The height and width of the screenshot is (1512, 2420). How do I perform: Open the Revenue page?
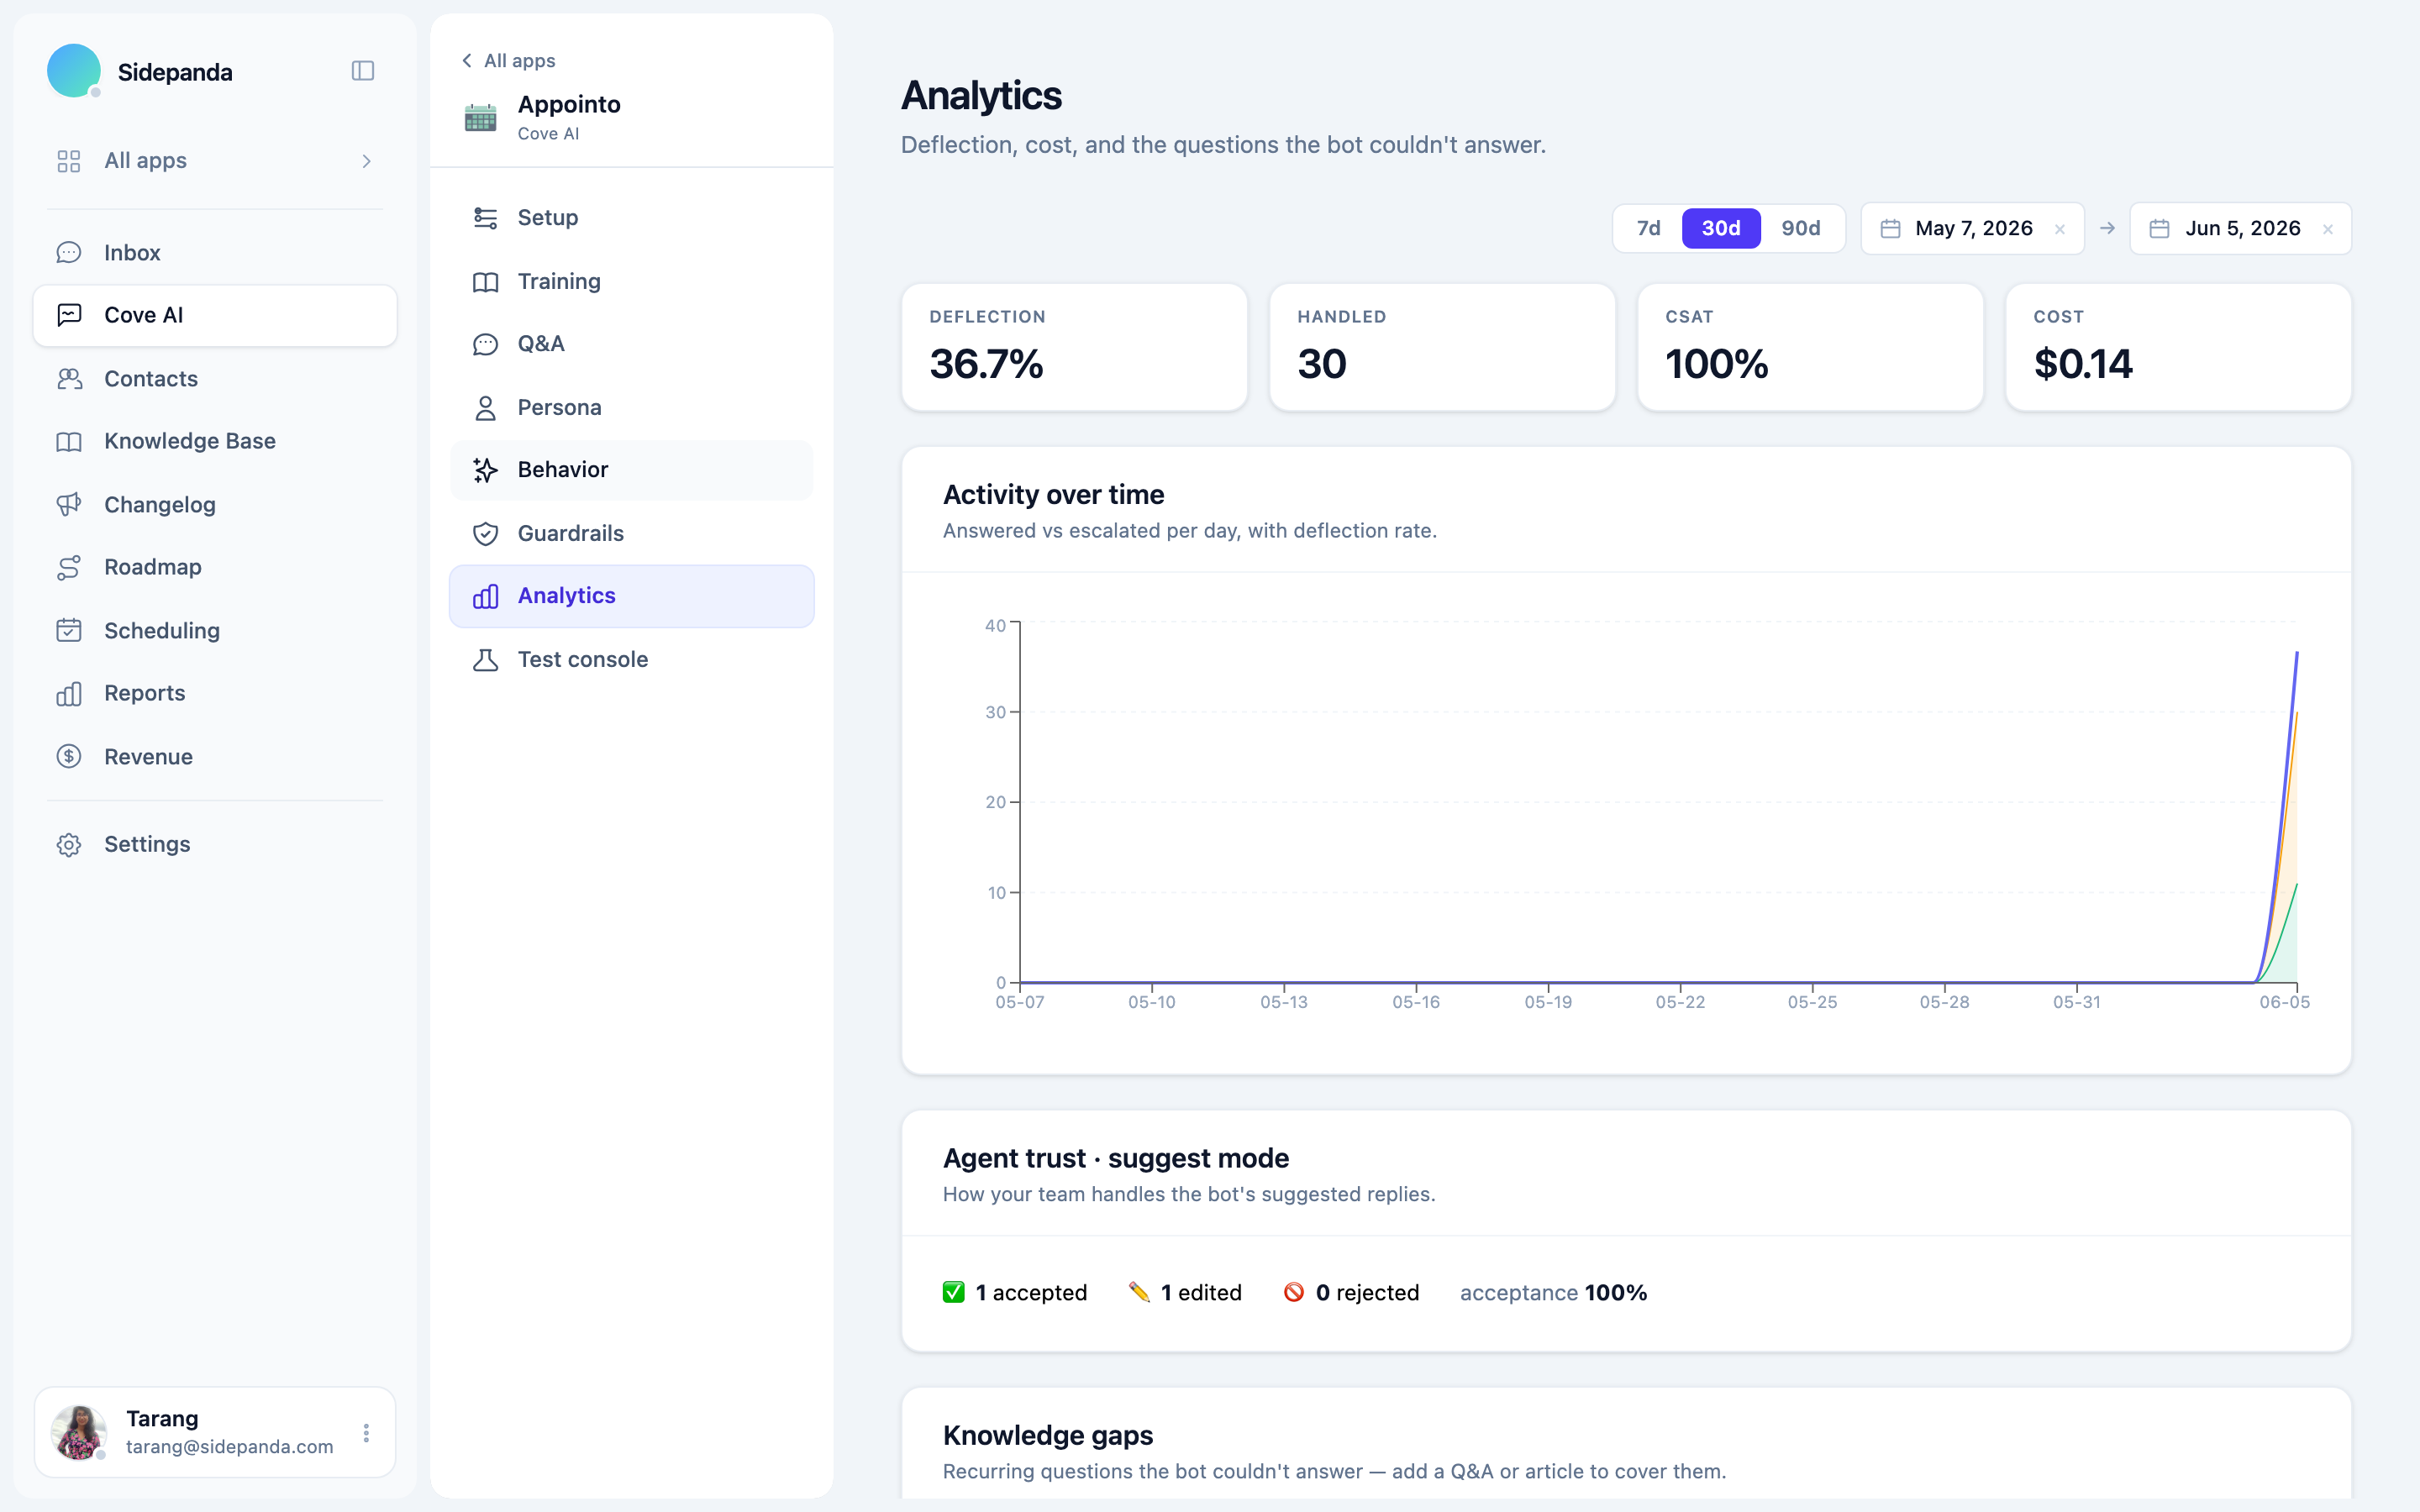(x=215, y=757)
